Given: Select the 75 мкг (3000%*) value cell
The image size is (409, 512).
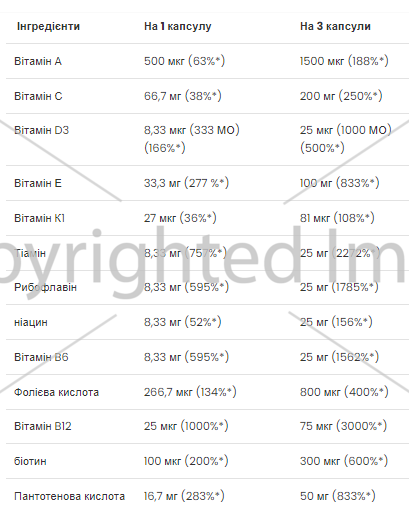Looking at the screenshot, I should click(343, 426).
